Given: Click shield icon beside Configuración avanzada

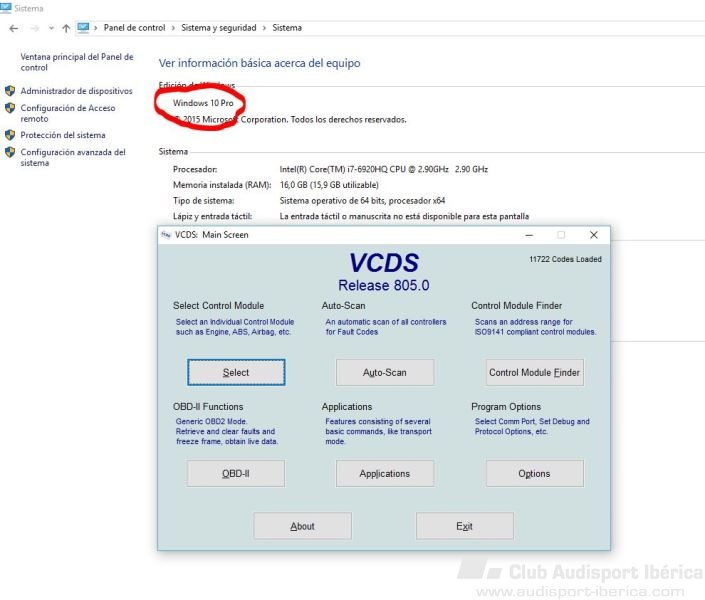Looking at the screenshot, I should 10,152.
